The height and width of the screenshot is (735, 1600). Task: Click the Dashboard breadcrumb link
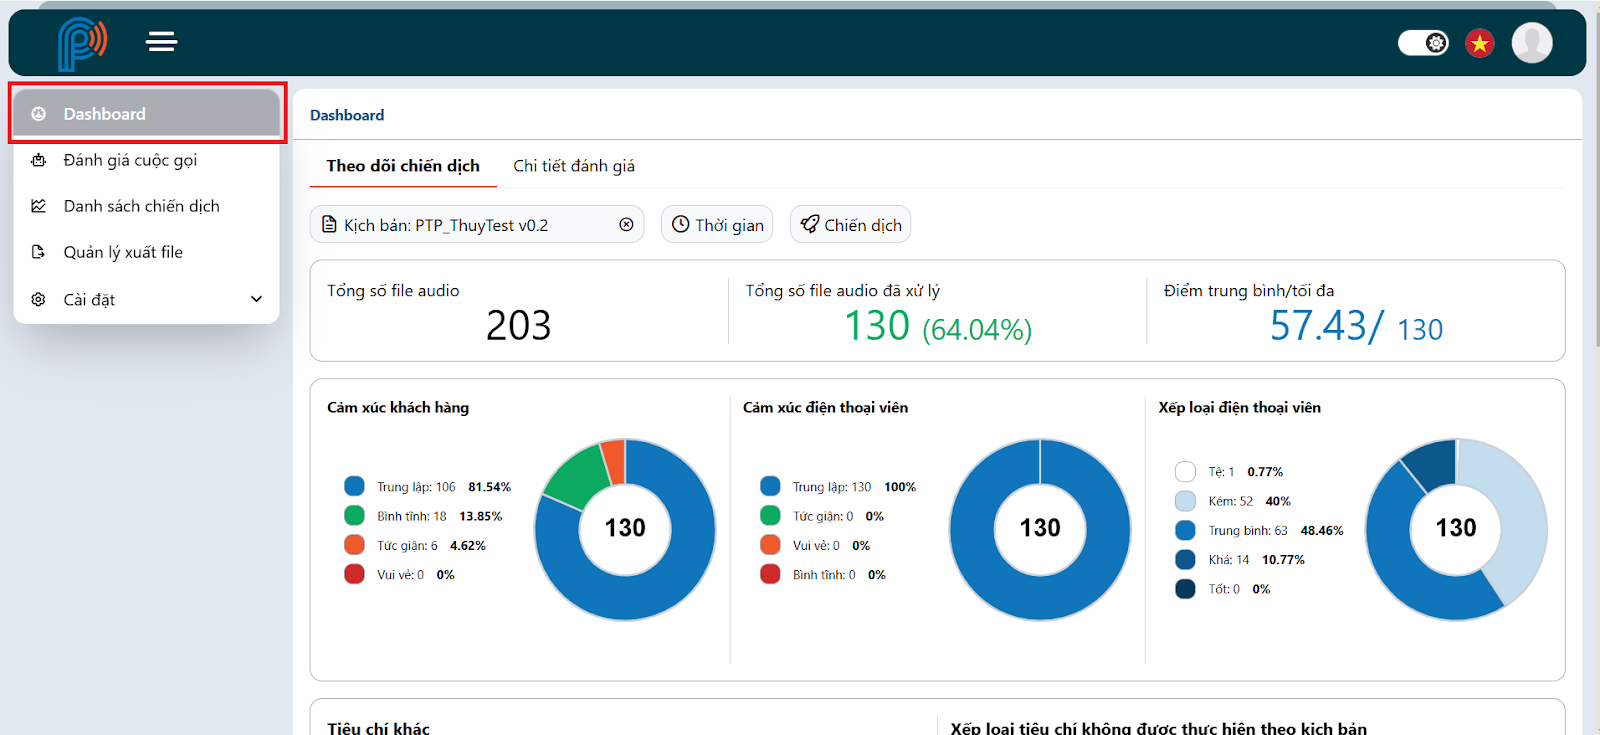pos(347,115)
